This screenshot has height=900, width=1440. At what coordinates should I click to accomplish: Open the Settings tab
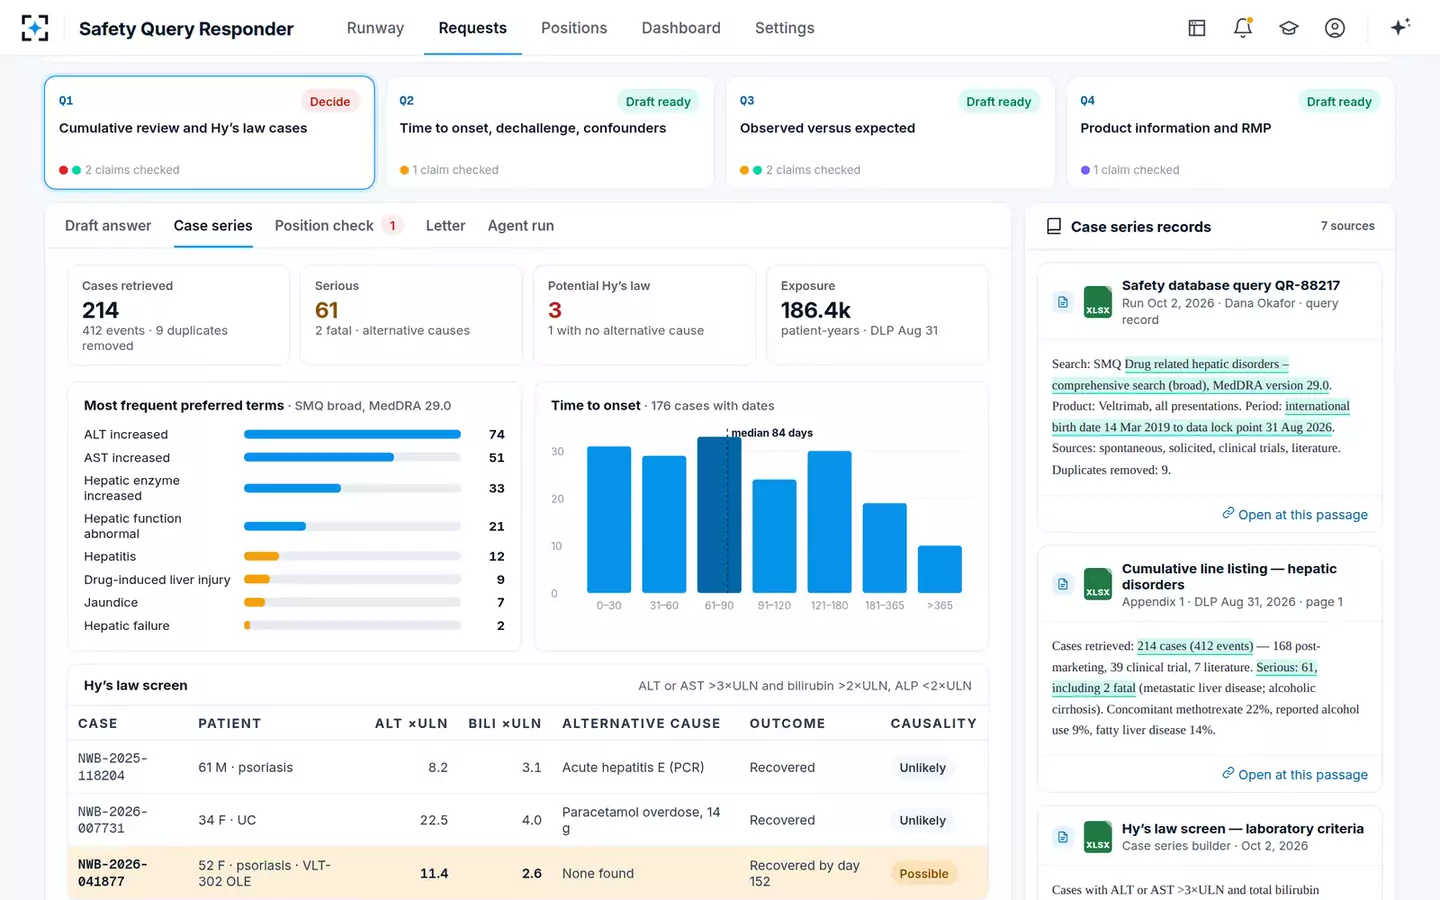point(785,28)
